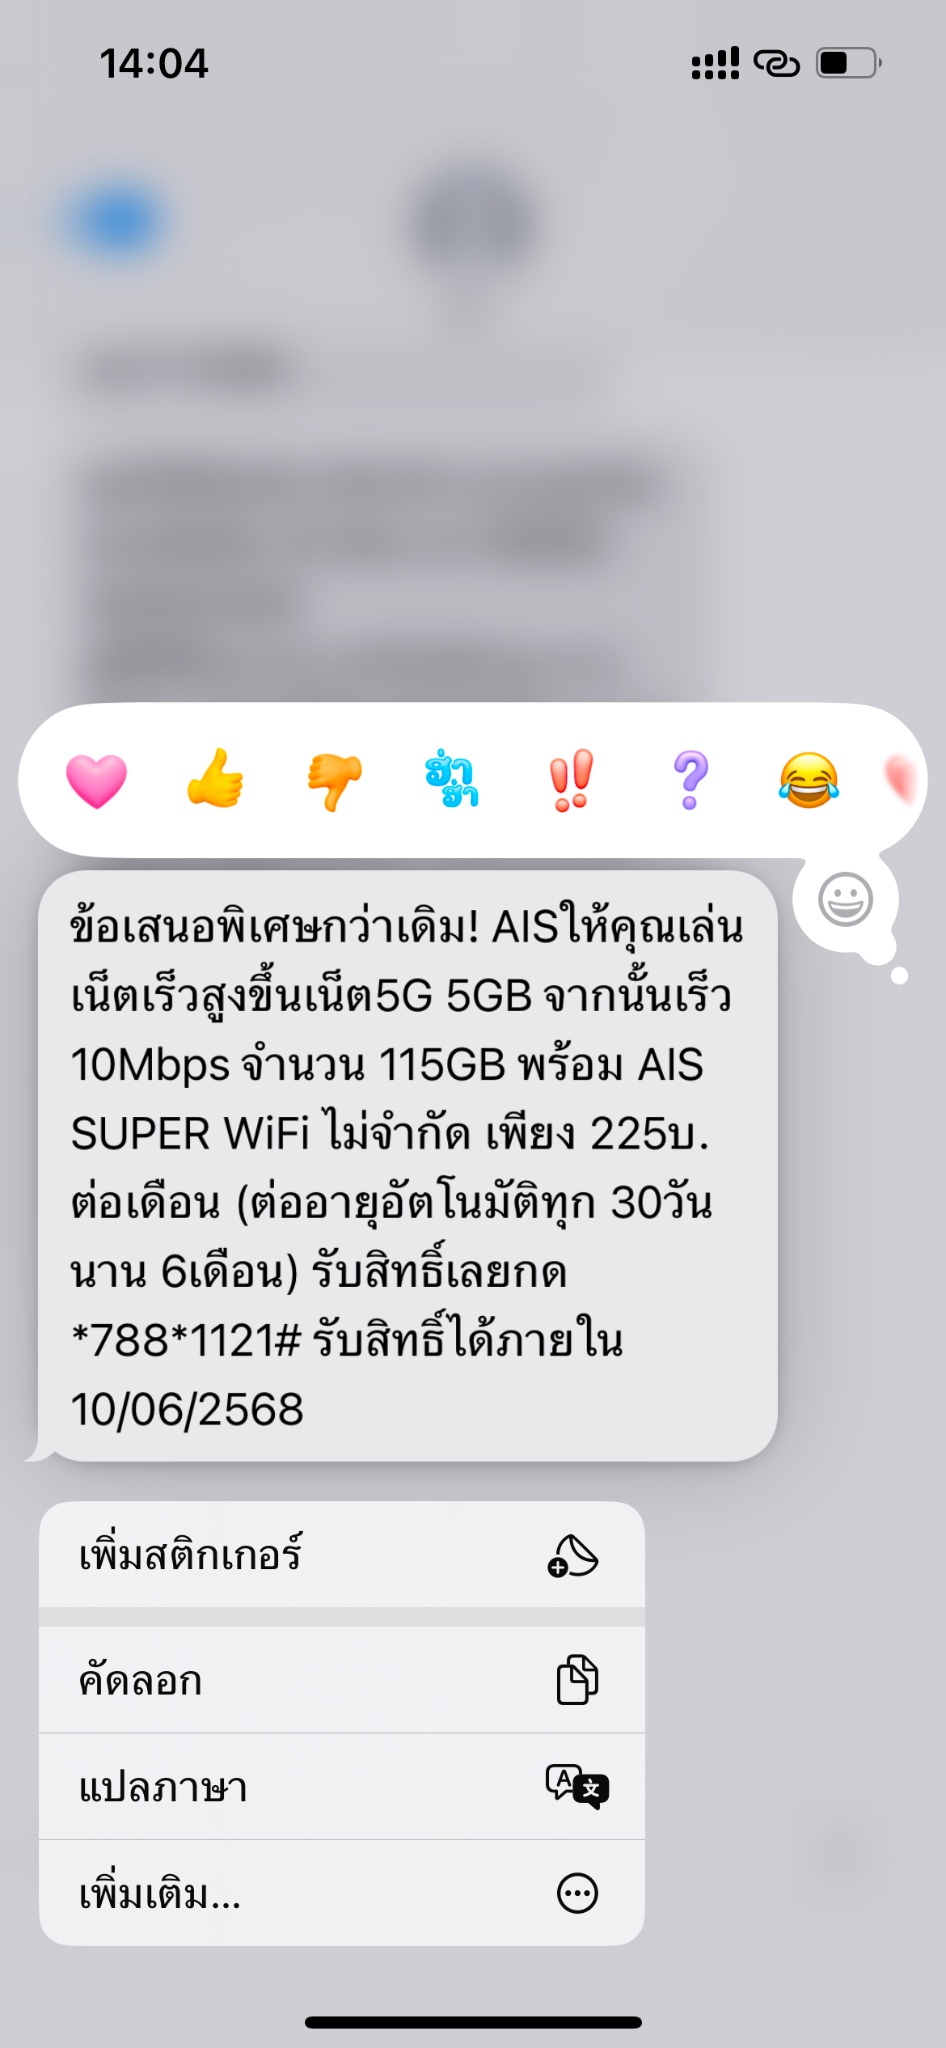
Task: Tap the partially visible emoji at the tapback bar's right edge
Action: (x=900, y=779)
